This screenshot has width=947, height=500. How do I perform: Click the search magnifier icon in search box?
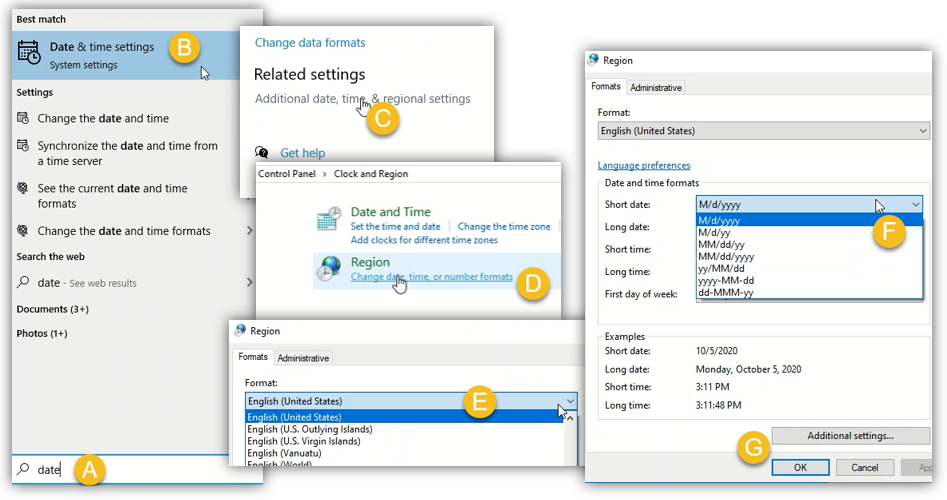pos(23,469)
